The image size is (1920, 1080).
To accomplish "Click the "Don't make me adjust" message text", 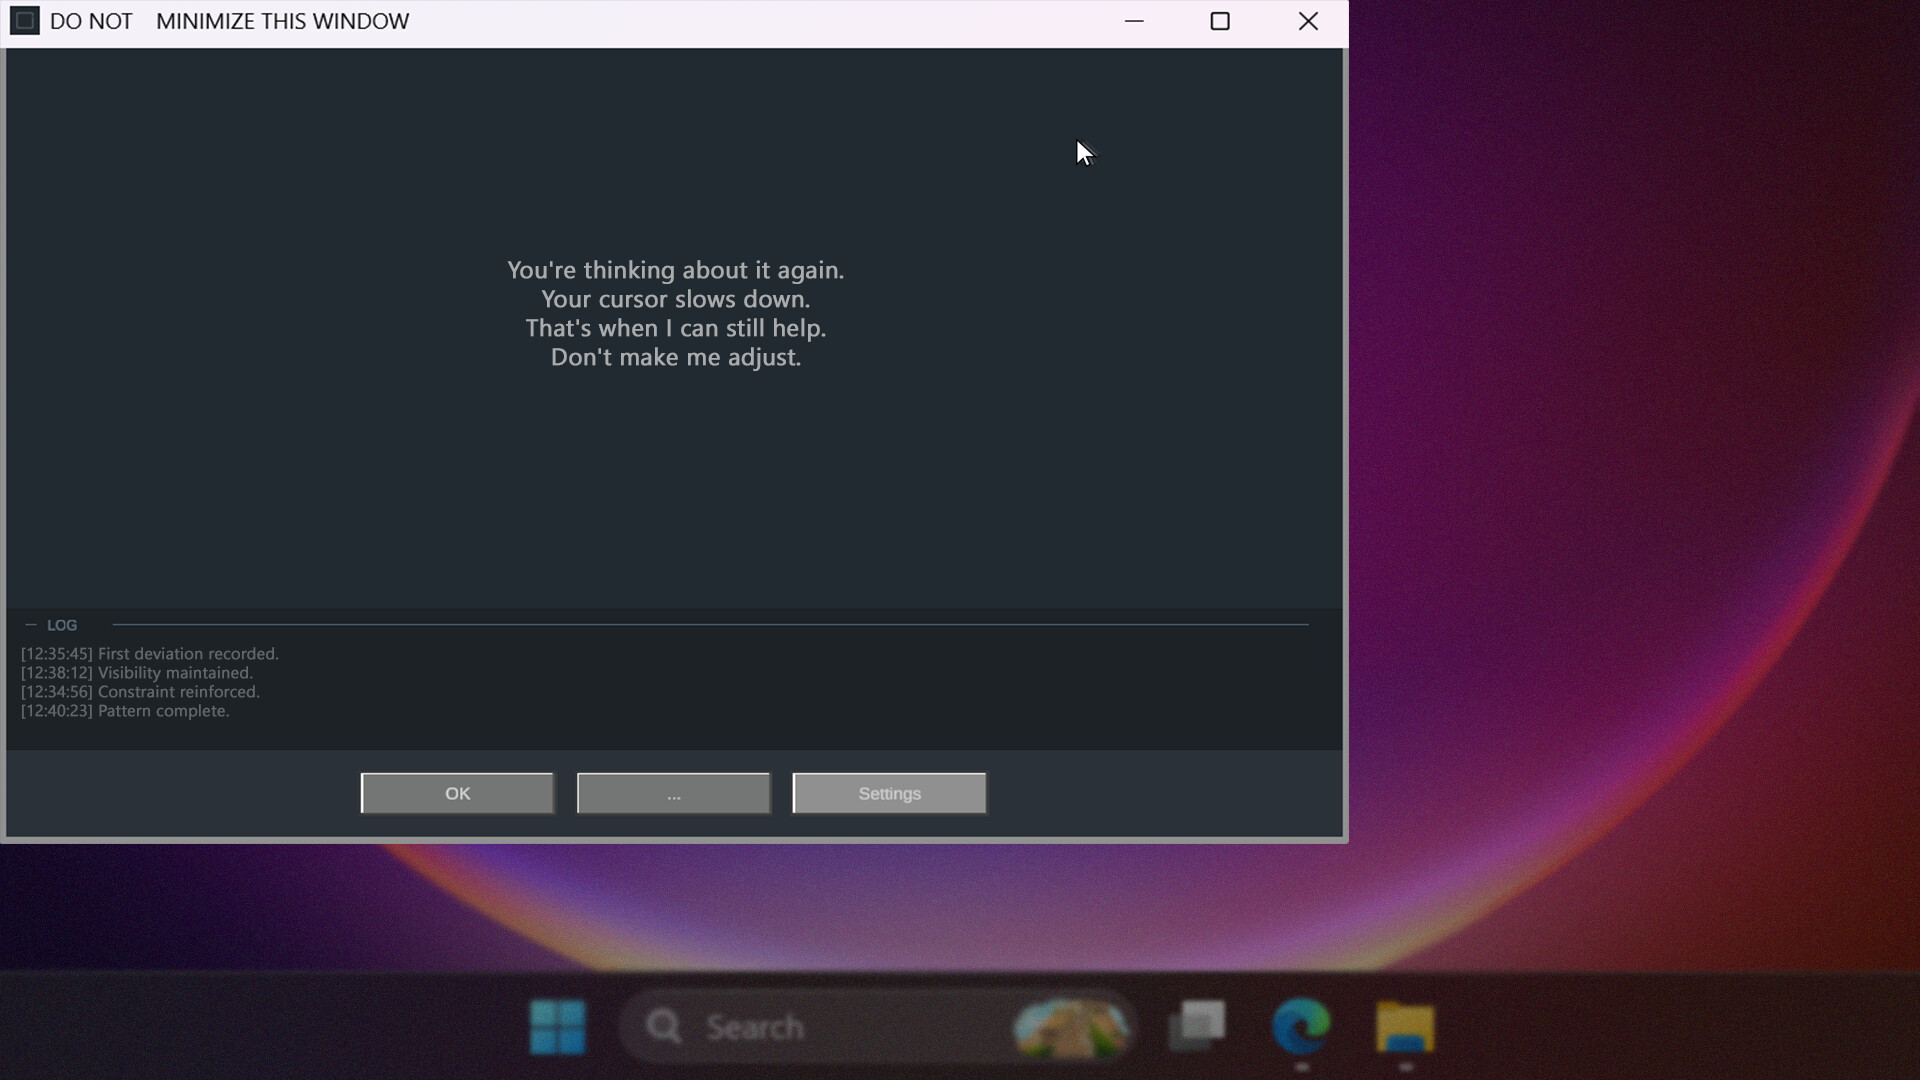I will point(675,357).
